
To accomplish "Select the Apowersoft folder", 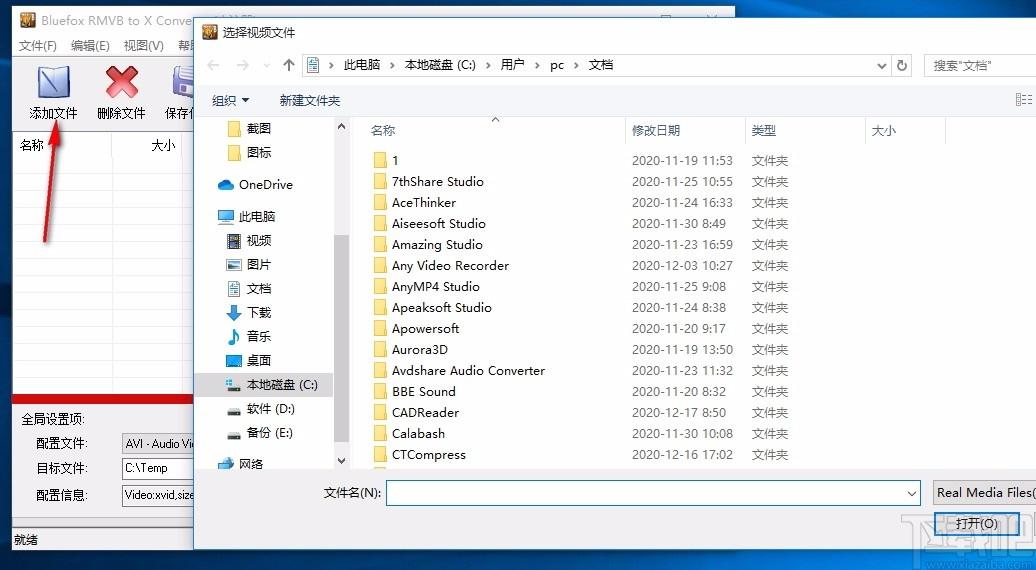I will coord(416,329).
